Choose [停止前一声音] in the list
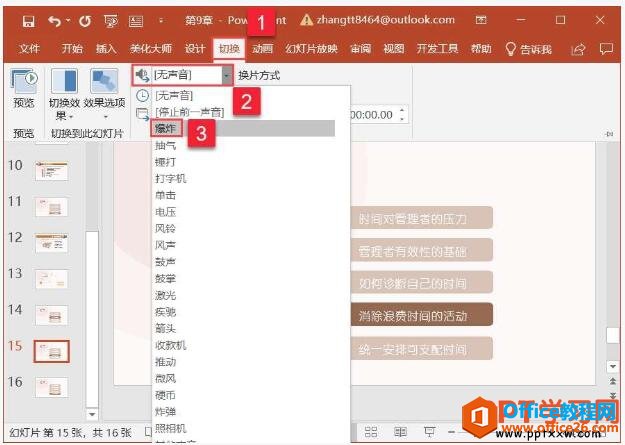The width and height of the screenshot is (625, 445). [x=190, y=112]
